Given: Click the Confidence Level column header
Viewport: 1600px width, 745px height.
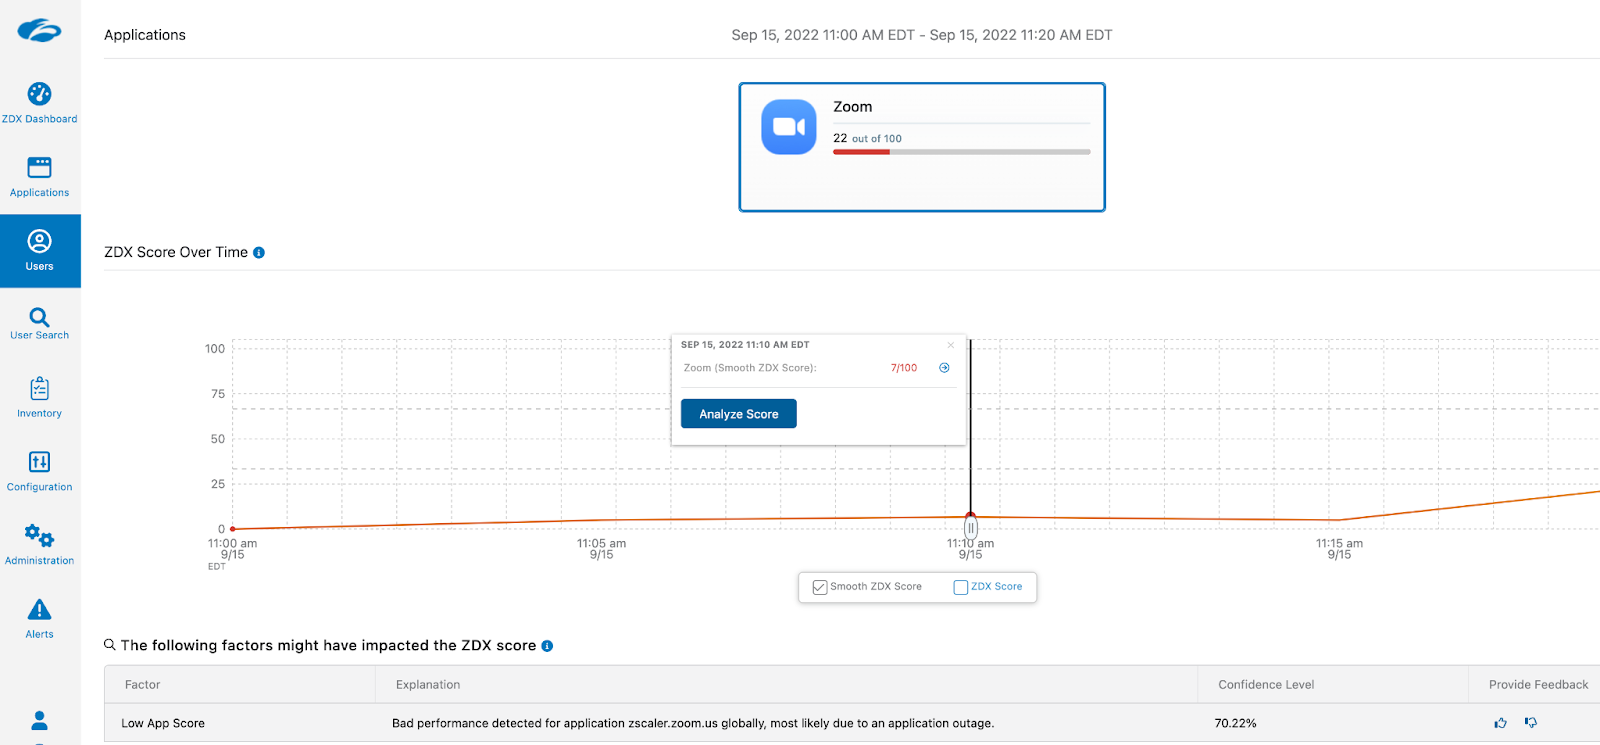Looking at the screenshot, I should point(1266,685).
